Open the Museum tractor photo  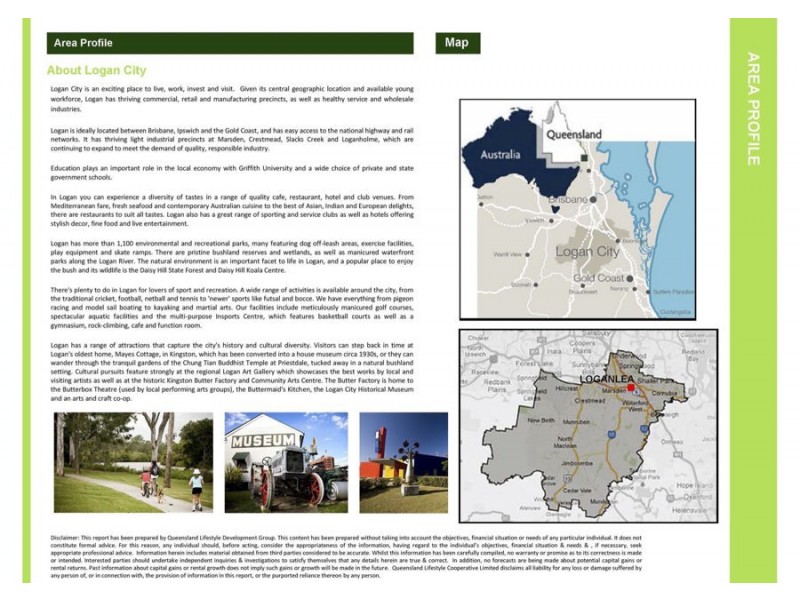[x=286, y=462]
